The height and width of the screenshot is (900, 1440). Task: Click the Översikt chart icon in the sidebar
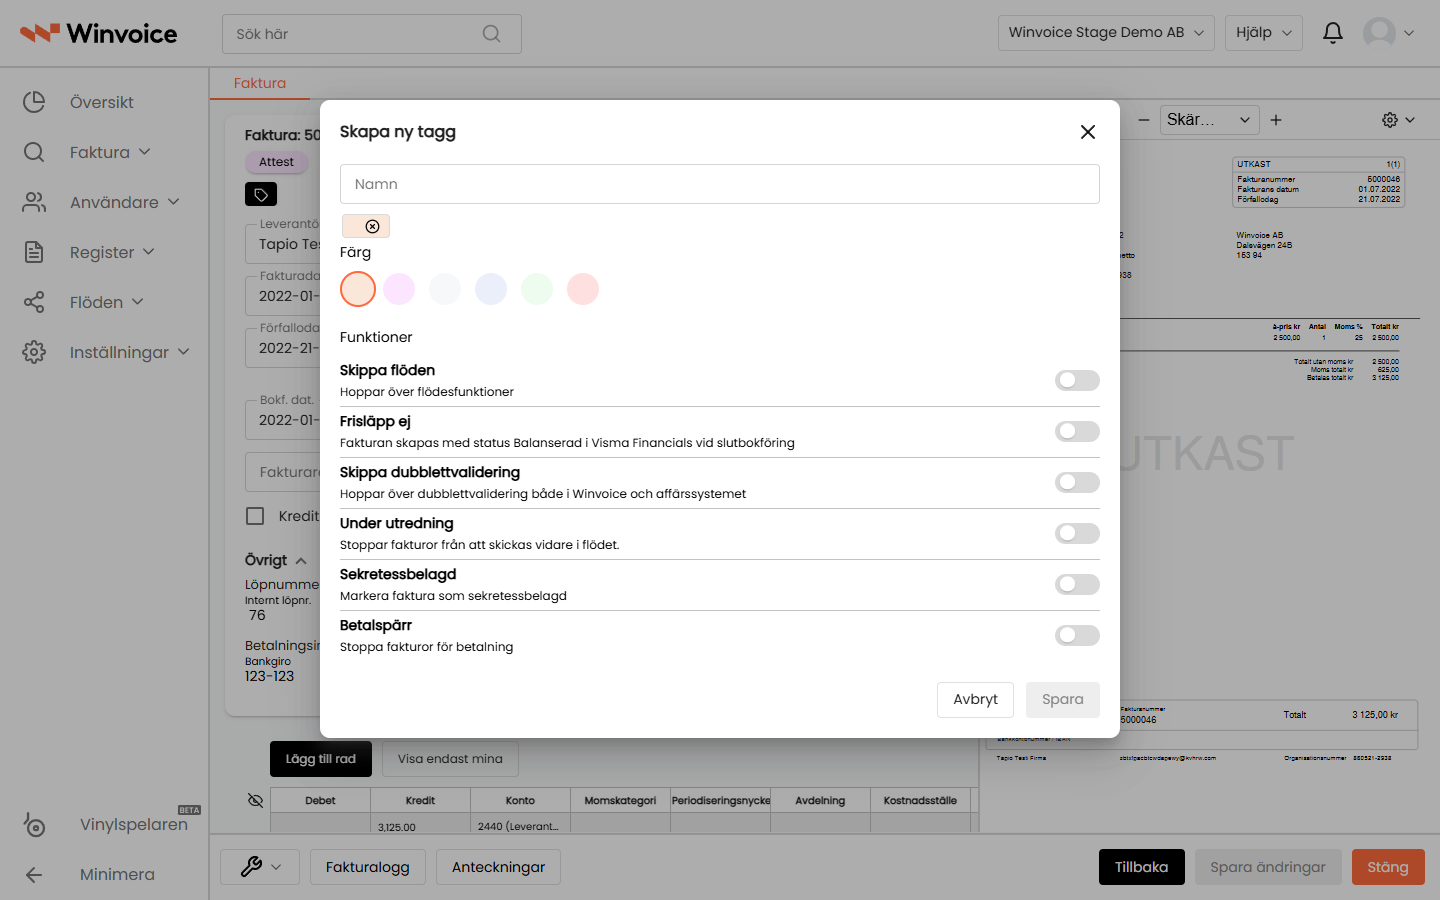pyautogui.click(x=34, y=102)
